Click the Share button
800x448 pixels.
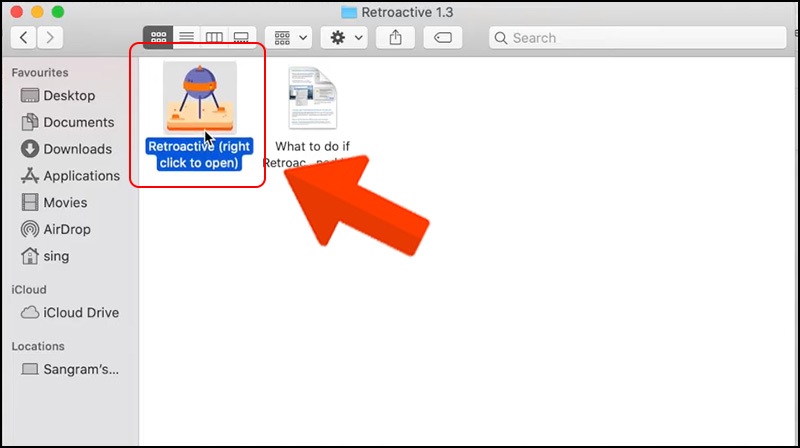point(395,38)
